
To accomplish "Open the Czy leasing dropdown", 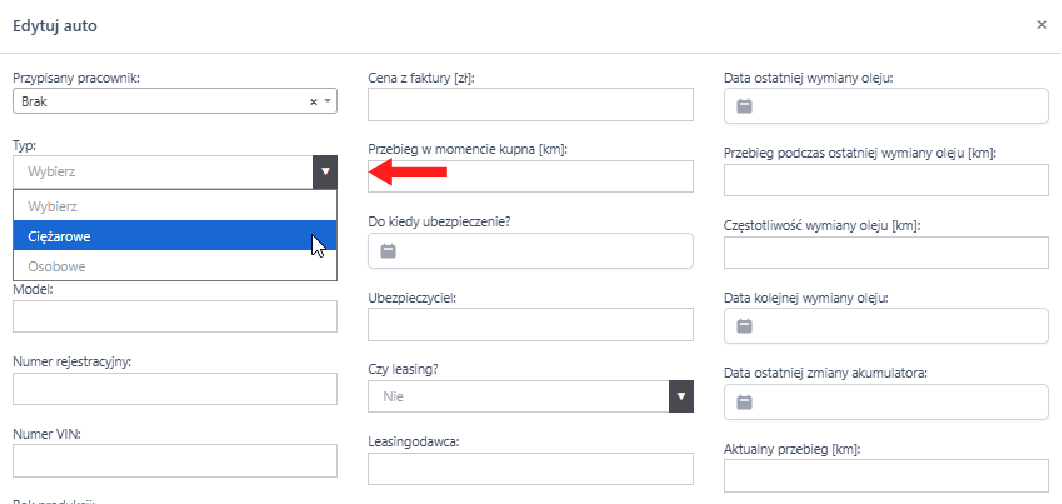I will pyautogui.click(x=681, y=396).
